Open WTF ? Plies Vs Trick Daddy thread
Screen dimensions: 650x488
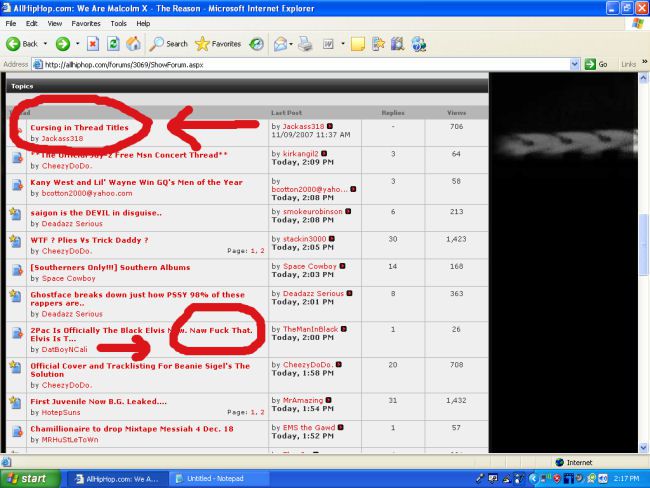click(89, 240)
